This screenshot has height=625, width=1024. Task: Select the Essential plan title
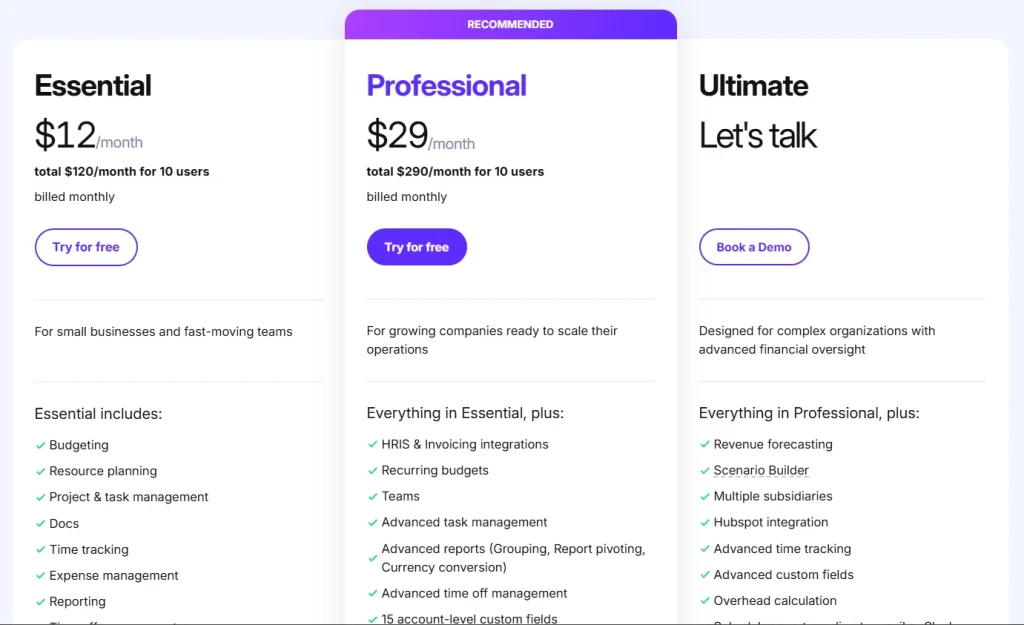tap(93, 86)
